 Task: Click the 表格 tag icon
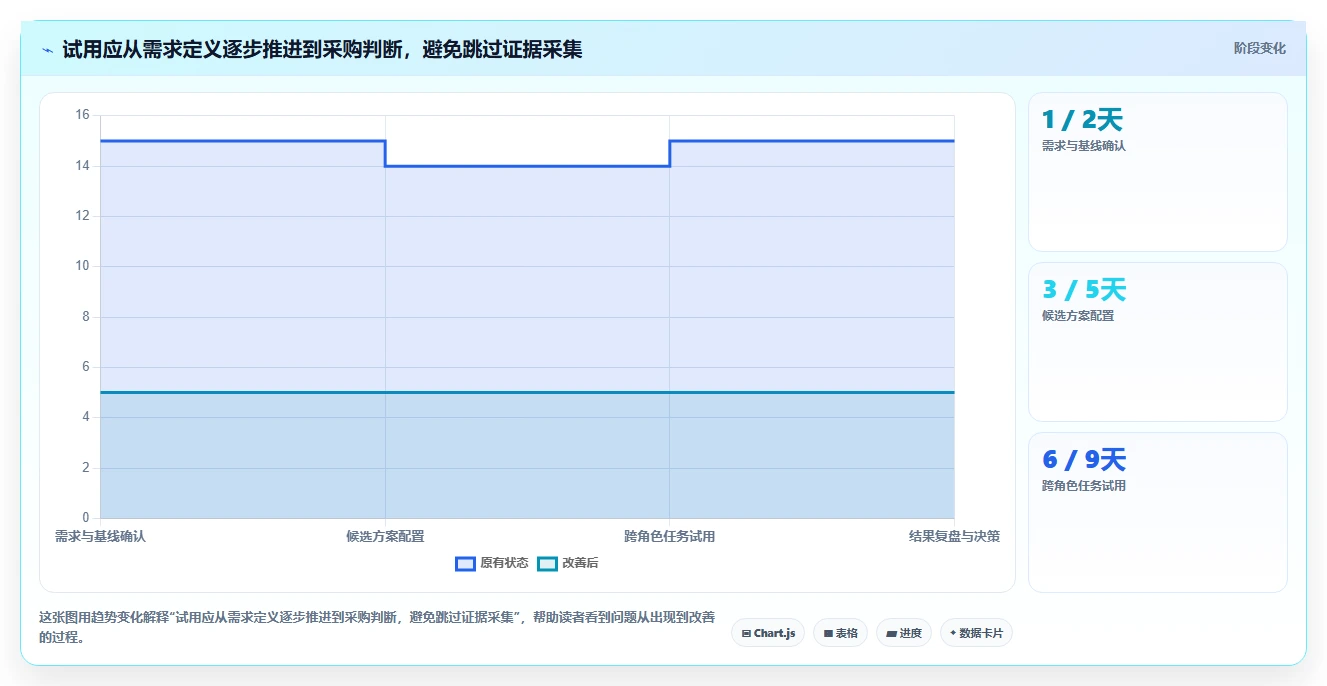(x=828, y=633)
